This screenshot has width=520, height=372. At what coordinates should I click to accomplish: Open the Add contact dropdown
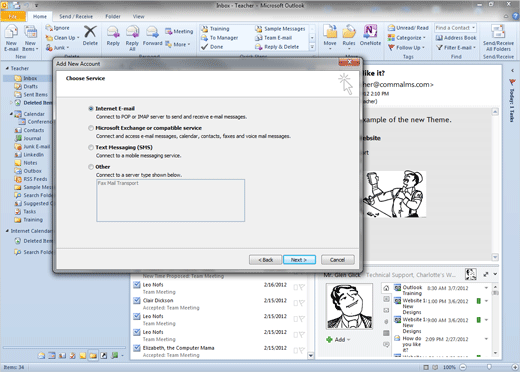point(349,340)
